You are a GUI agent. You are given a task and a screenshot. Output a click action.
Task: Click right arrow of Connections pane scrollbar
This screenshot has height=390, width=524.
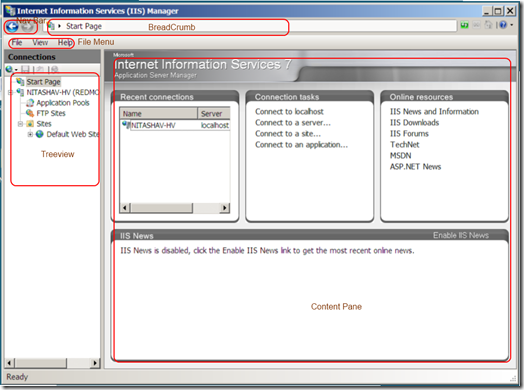coord(95,363)
